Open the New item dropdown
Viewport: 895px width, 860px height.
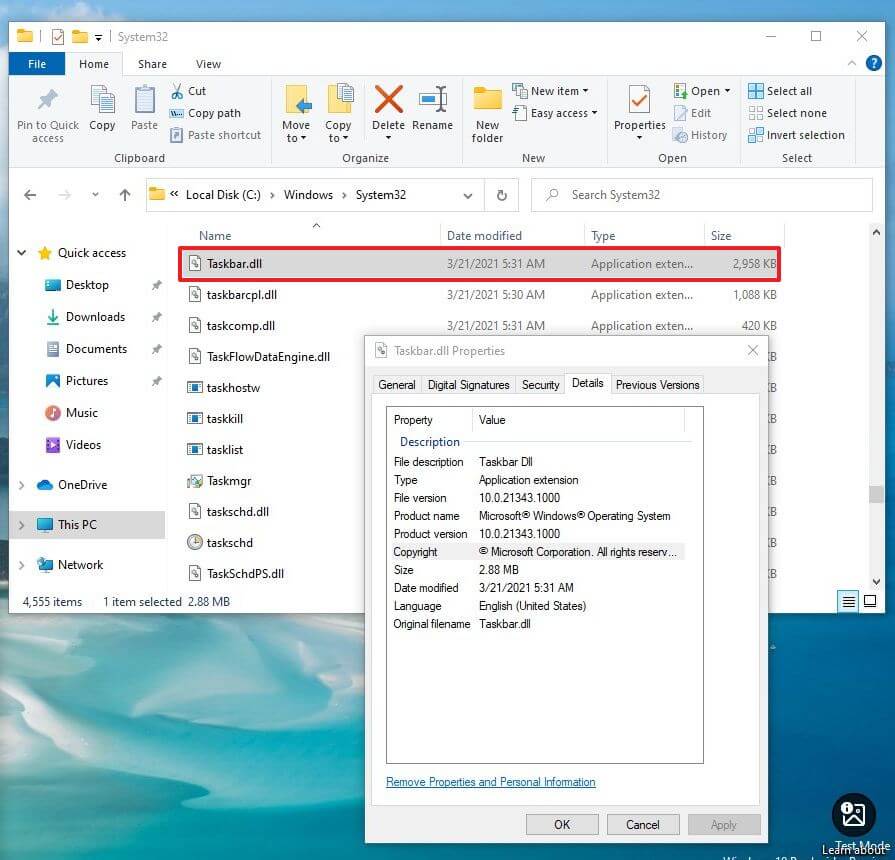(551, 91)
